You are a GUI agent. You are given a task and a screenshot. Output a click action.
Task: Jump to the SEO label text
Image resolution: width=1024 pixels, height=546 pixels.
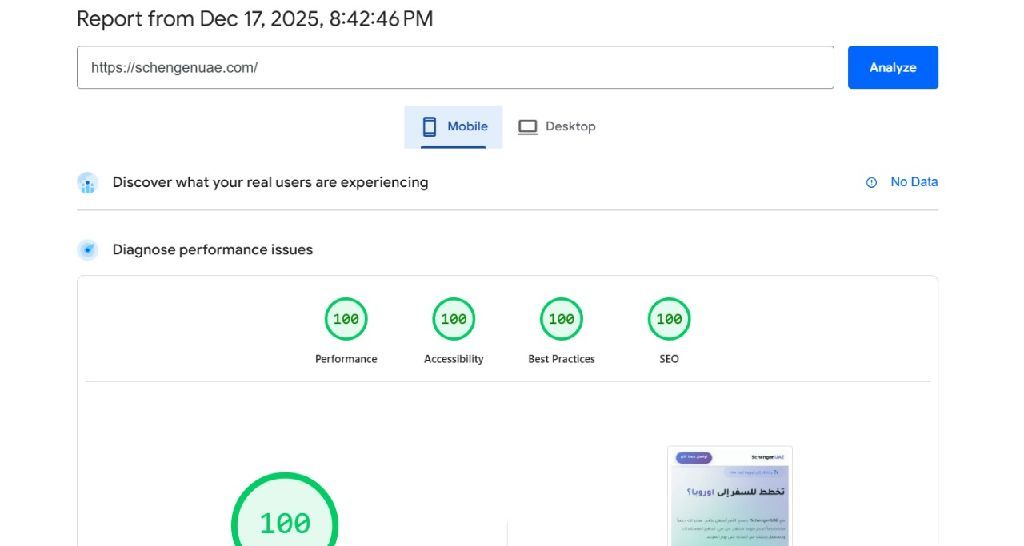669,359
